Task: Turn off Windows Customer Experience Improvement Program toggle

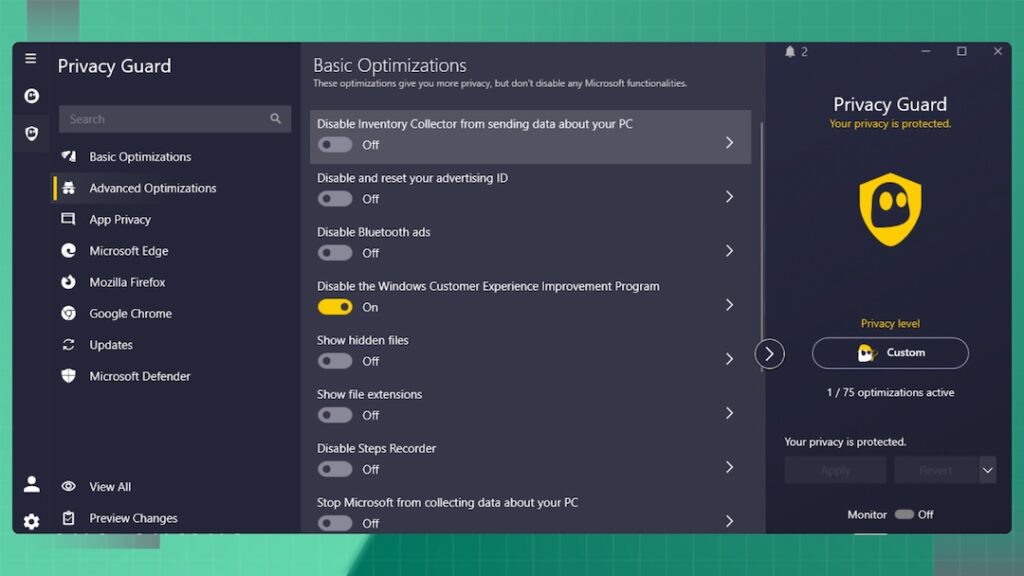Action: click(x=335, y=307)
